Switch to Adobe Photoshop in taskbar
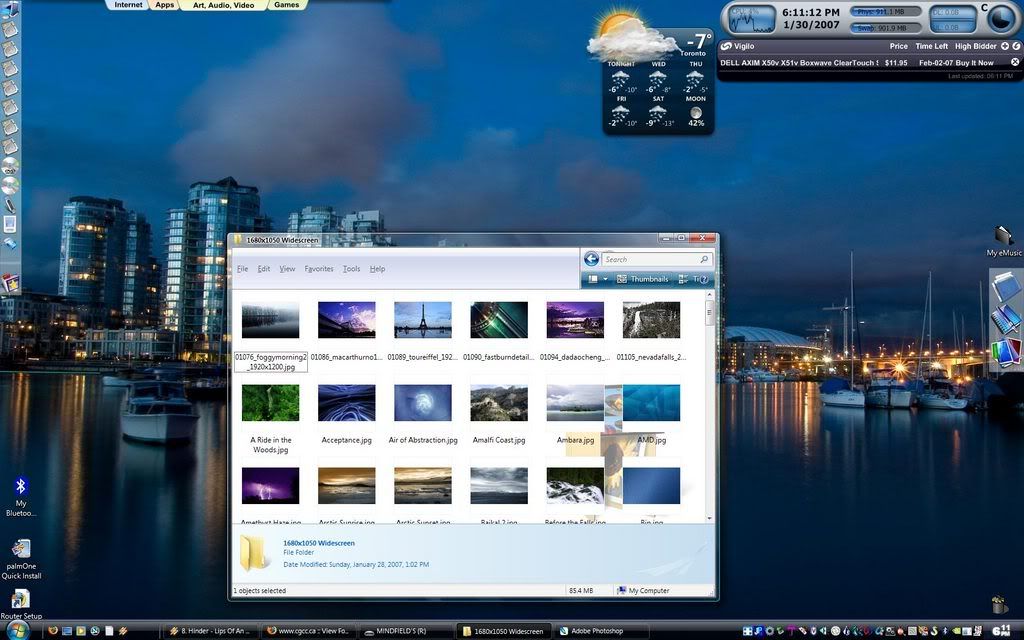Image resolution: width=1024 pixels, height=640 pixels. coord(596,631)
